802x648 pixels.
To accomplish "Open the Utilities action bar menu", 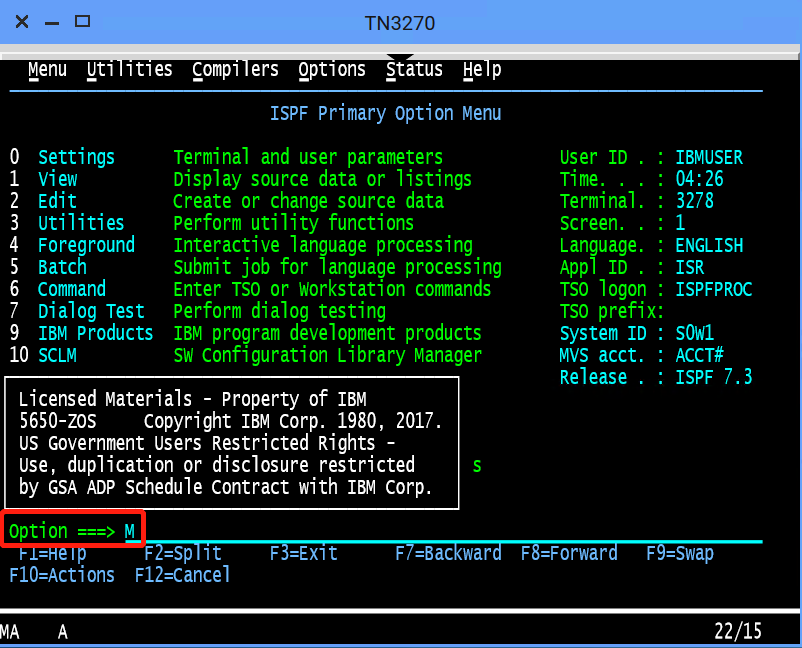I will click(x=129, y=69).
